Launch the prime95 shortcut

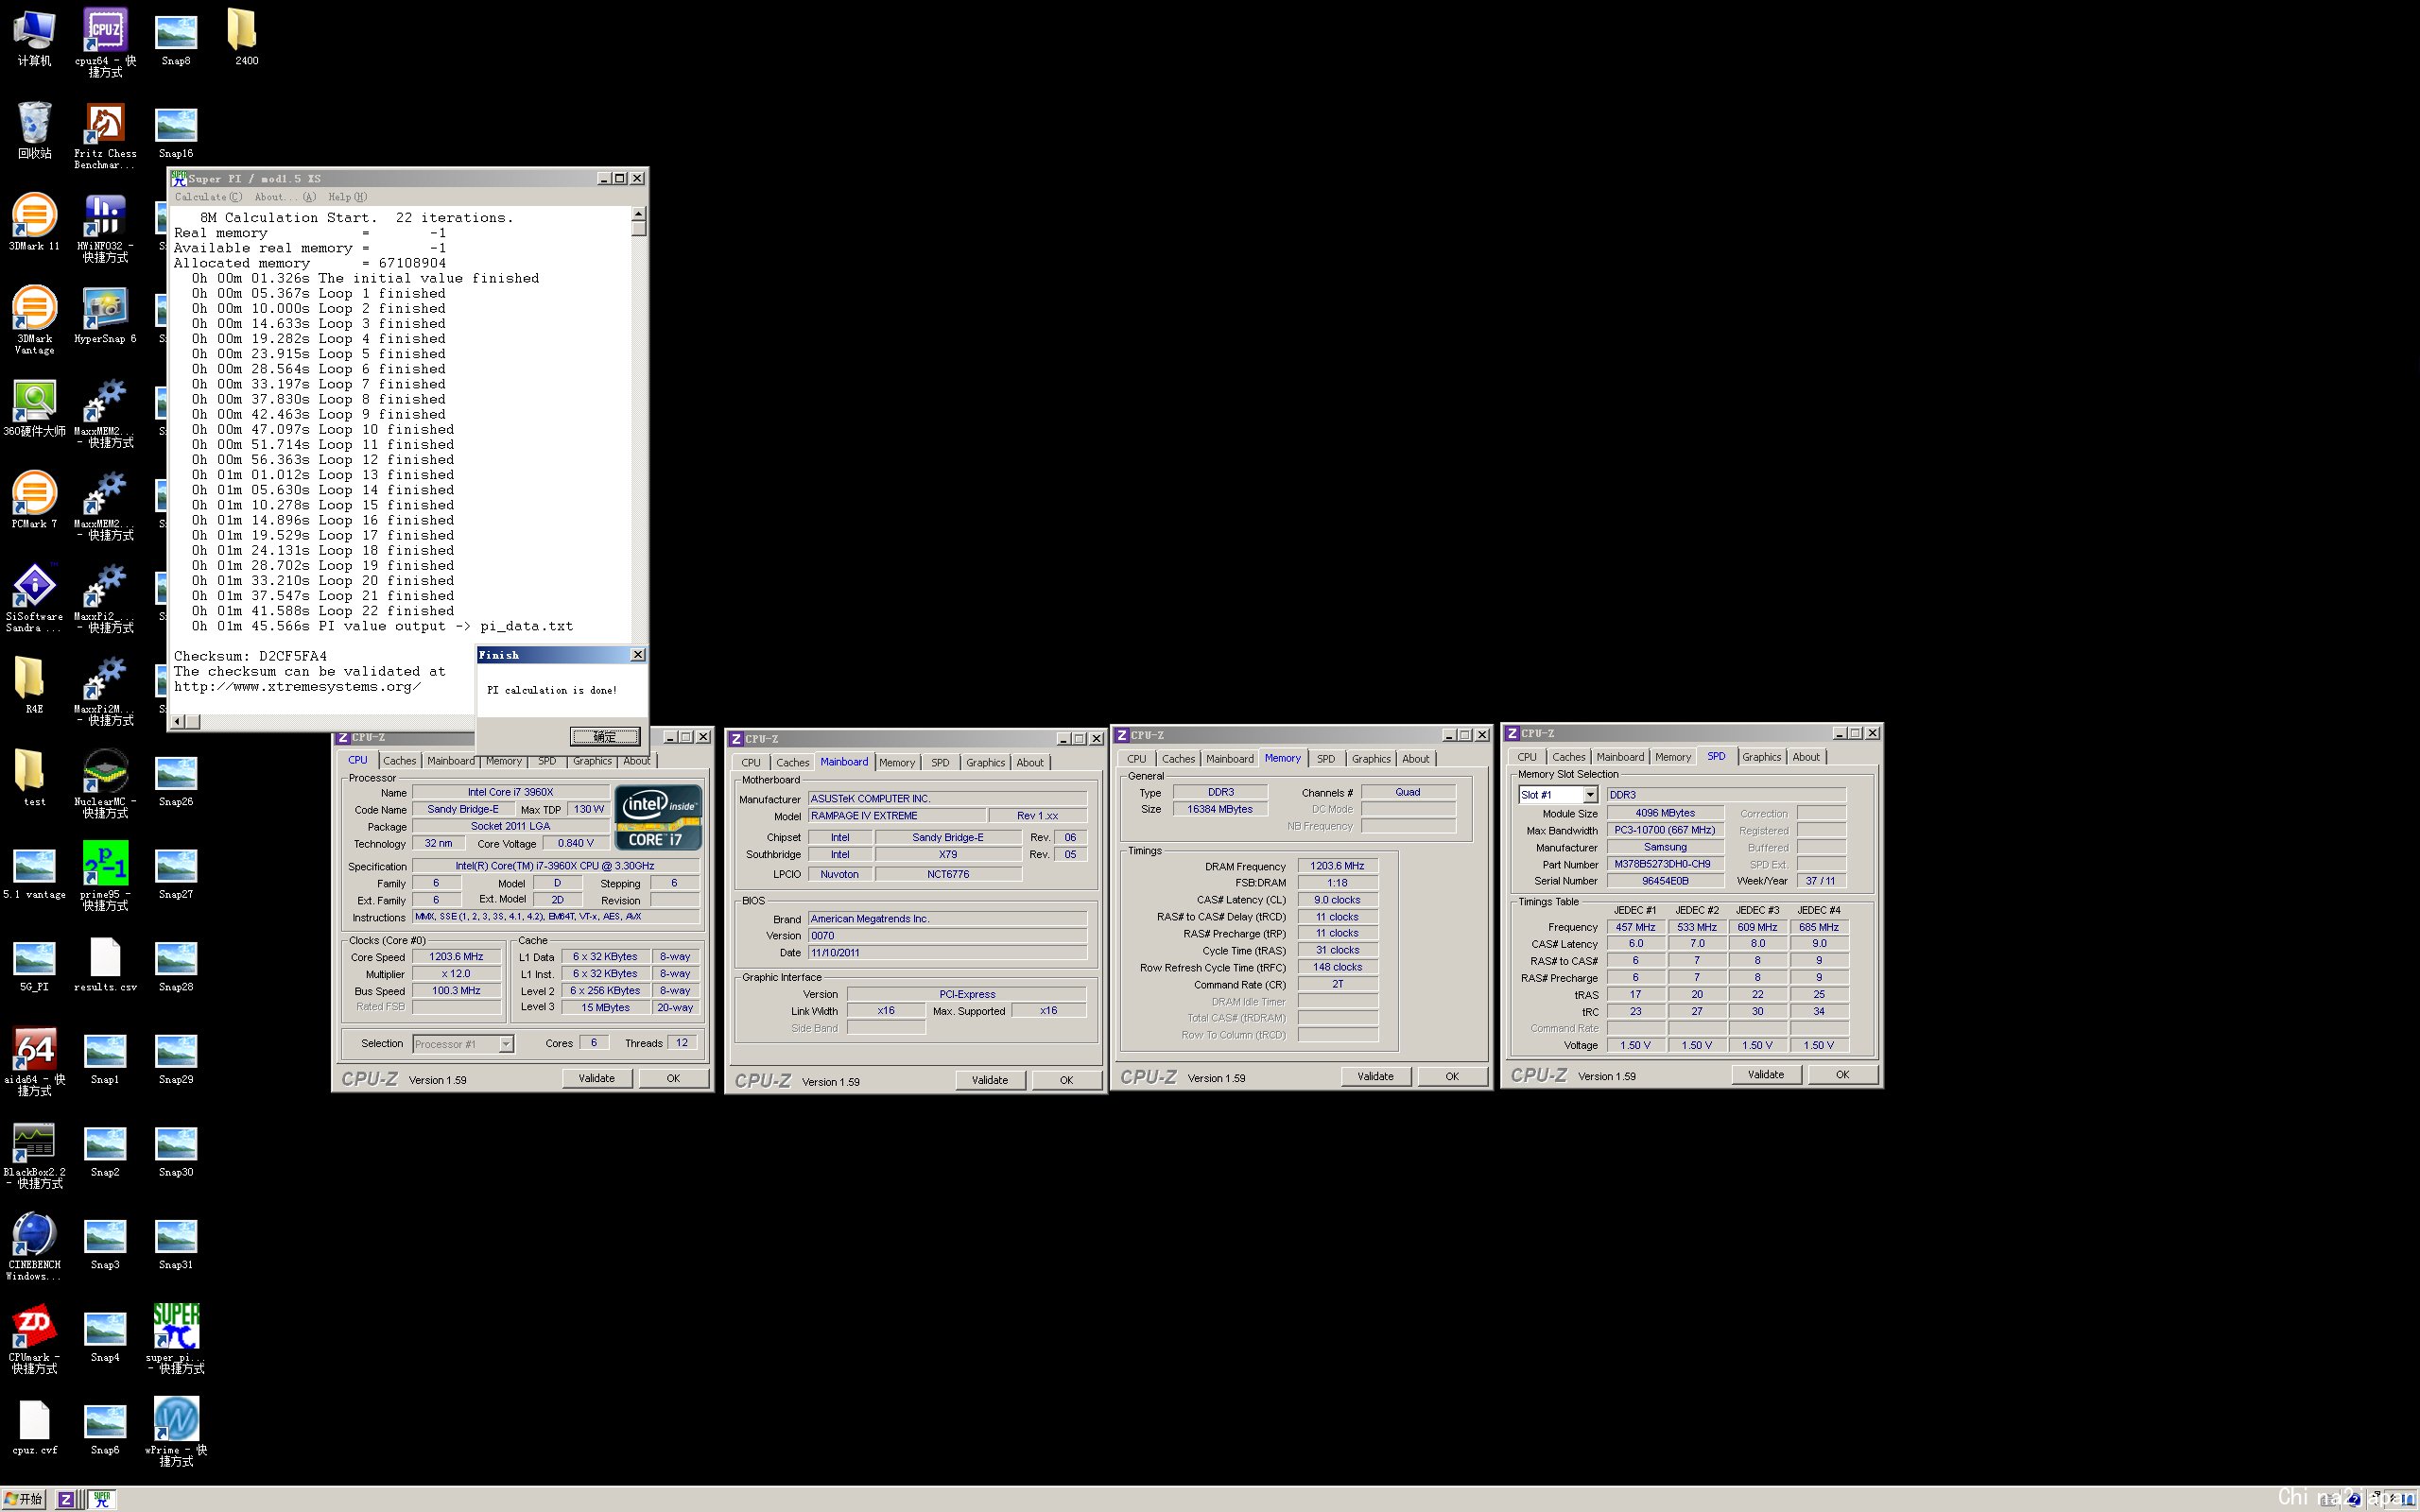(105, 876)
